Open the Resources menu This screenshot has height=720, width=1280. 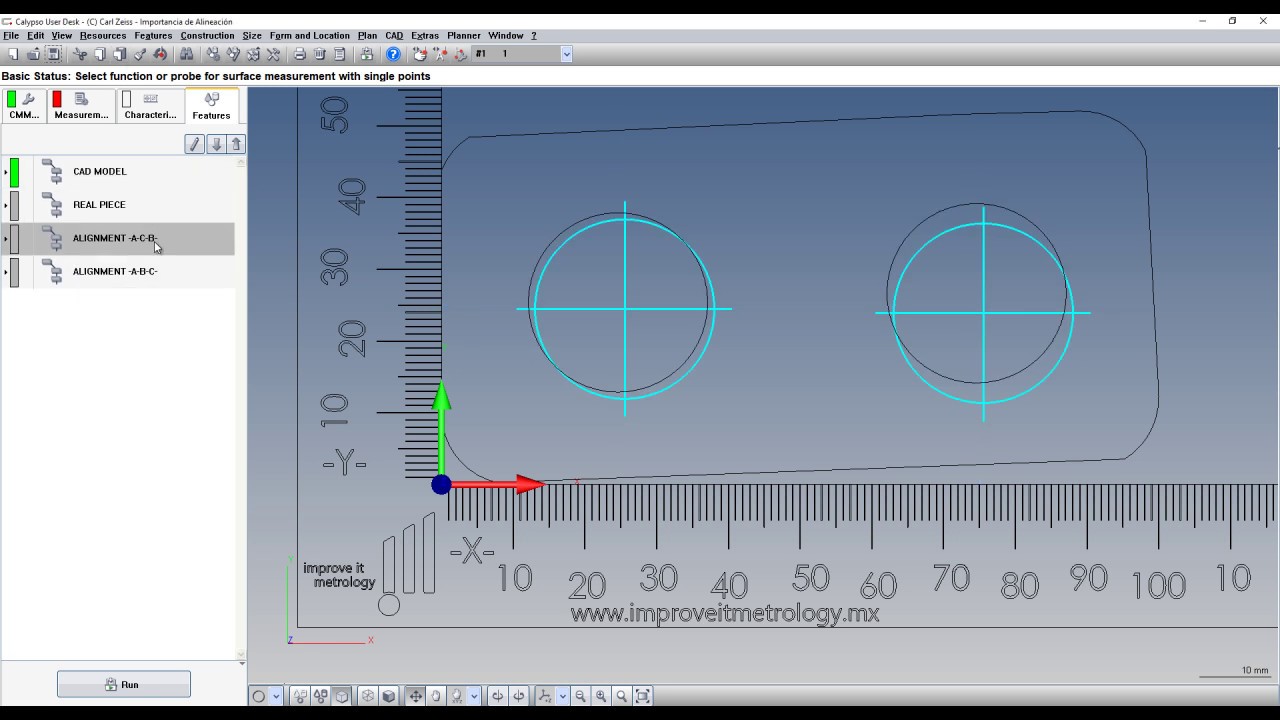click(x=103, y=35)
